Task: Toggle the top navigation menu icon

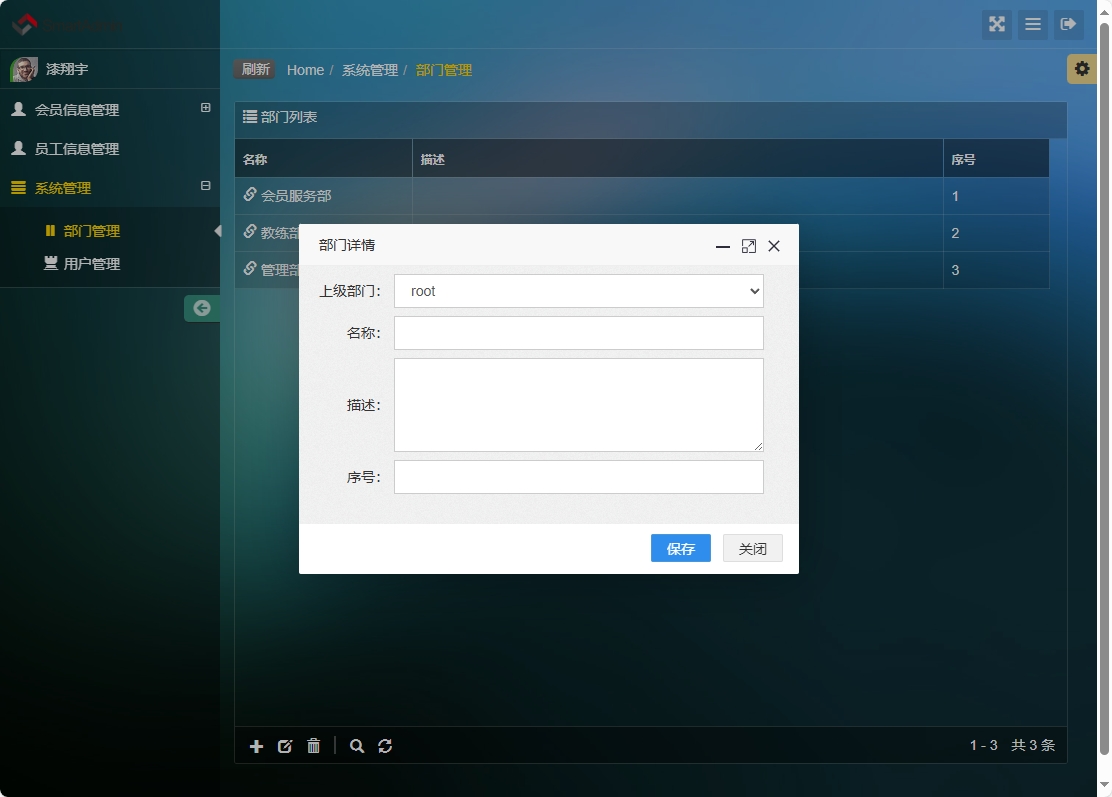Action: 1032,25
